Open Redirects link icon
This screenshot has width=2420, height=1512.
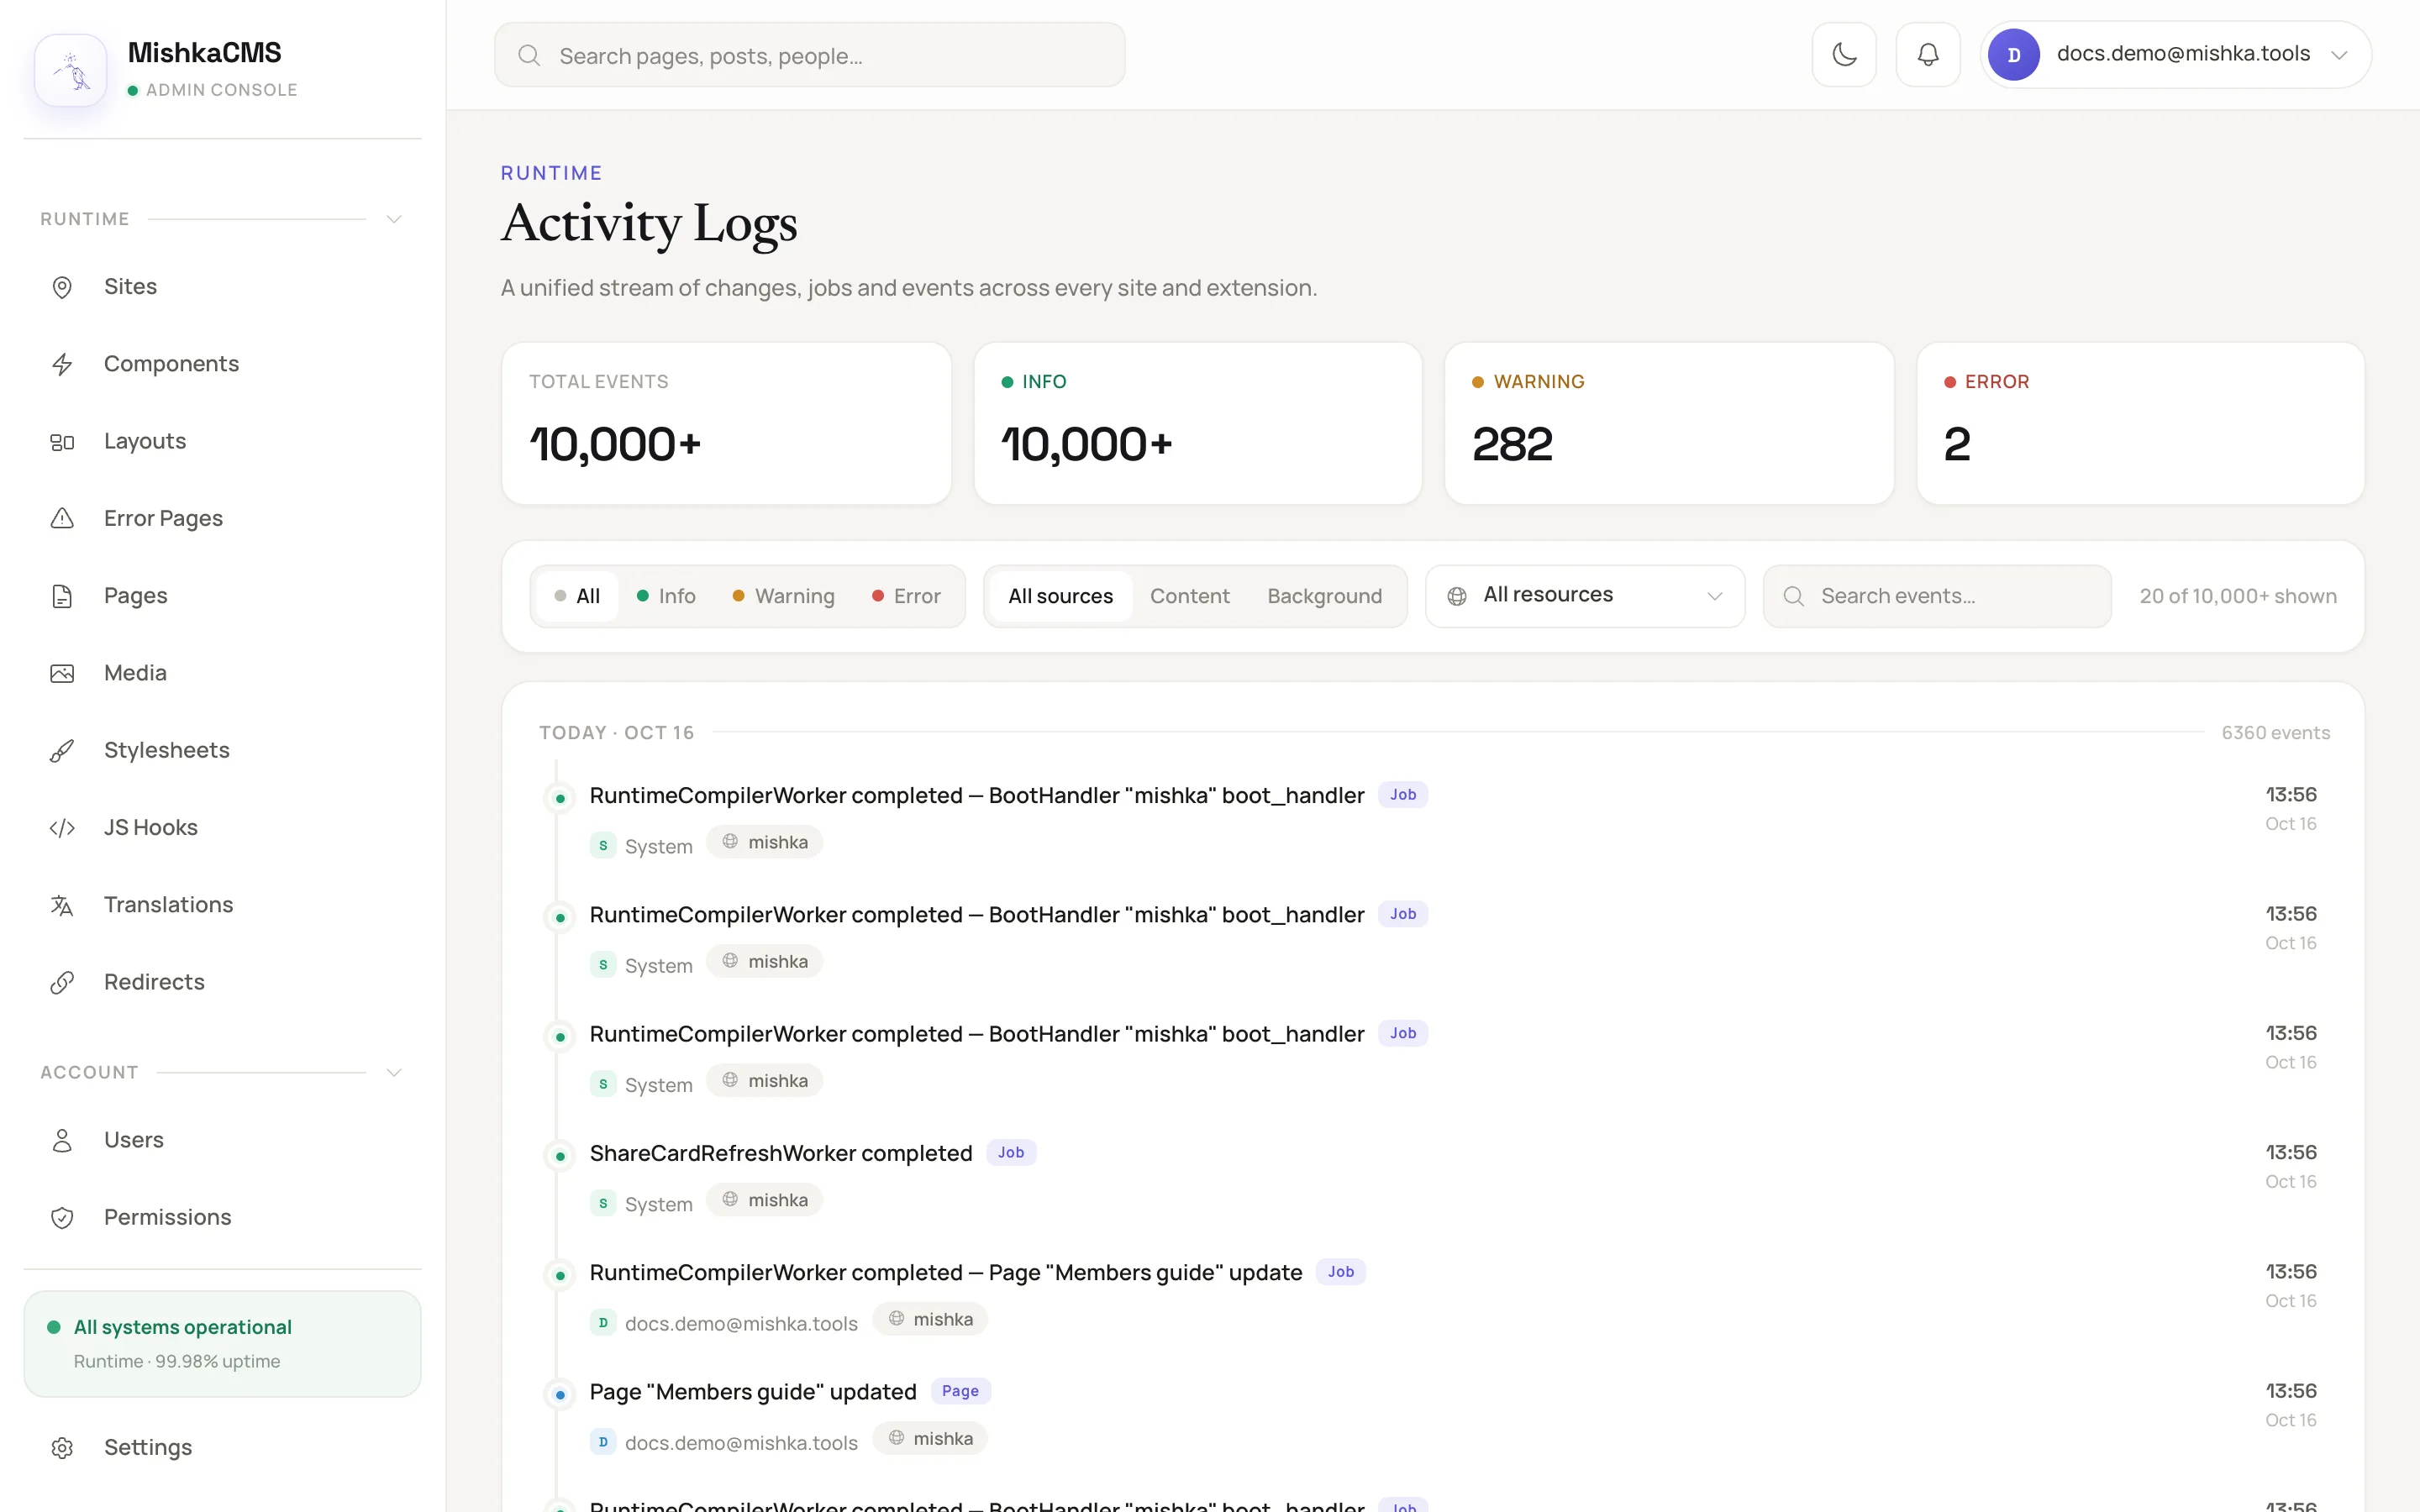62,982
